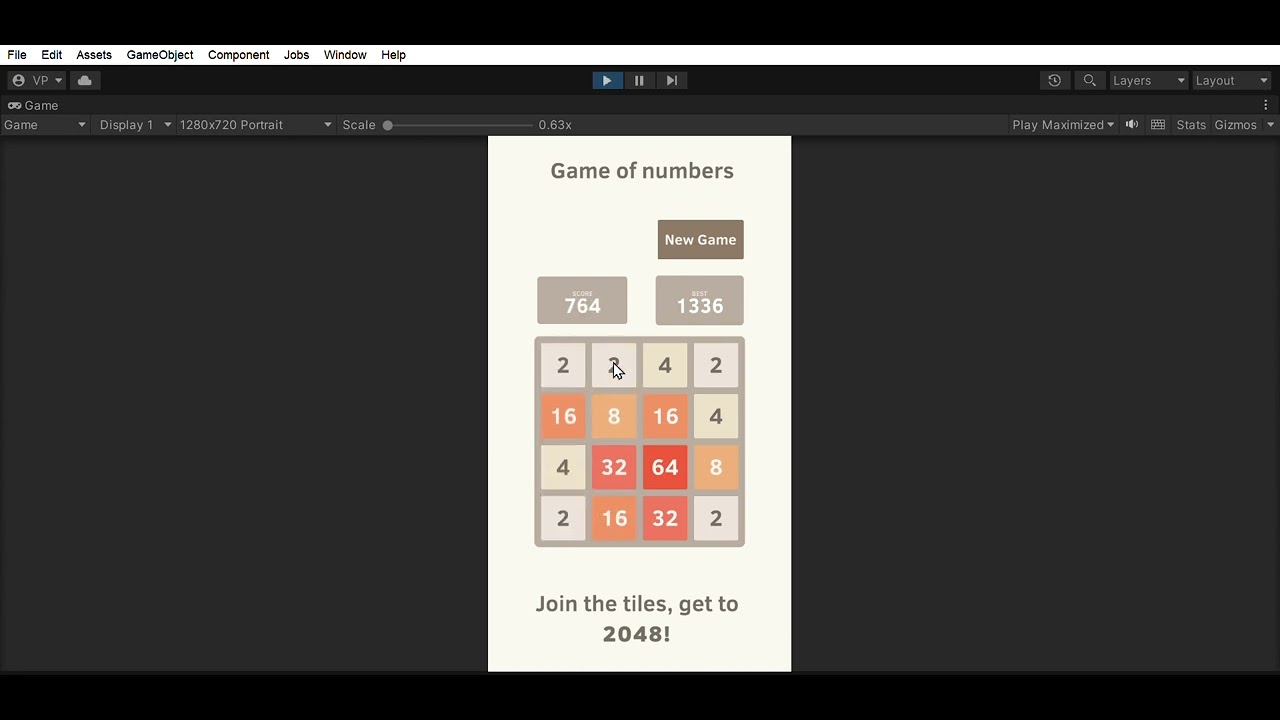Open the Assets menu
Viewport: 1280px width, 720px height.
(x=94, y=55)
